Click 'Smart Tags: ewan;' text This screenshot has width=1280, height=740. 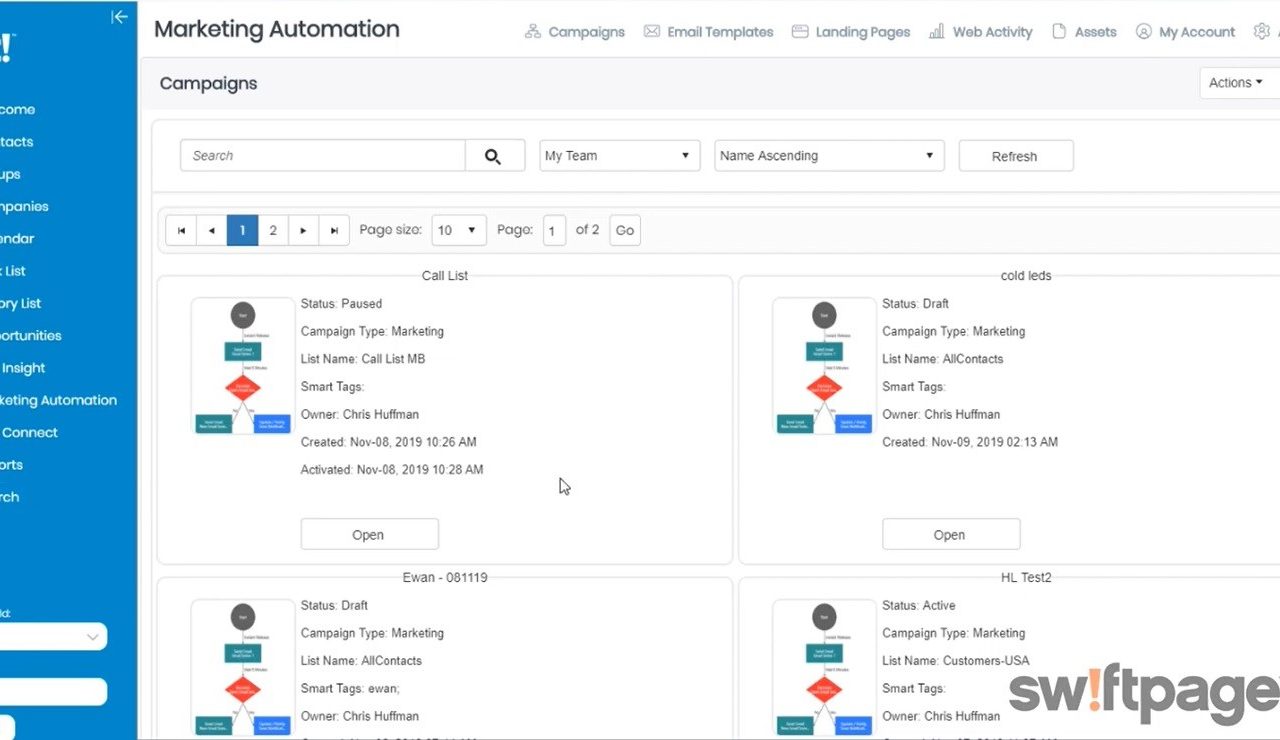click(350, 688)
